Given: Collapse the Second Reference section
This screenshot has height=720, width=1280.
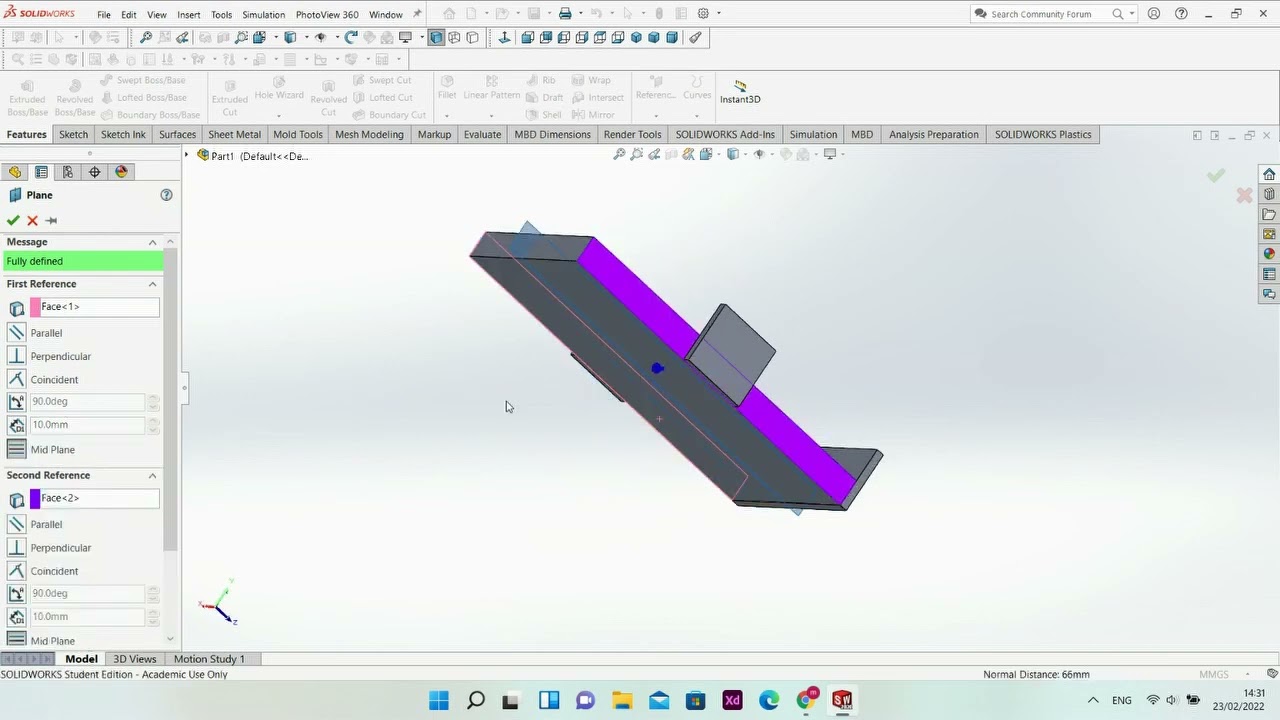Looking at the screenshot, I should coord(153,476).
